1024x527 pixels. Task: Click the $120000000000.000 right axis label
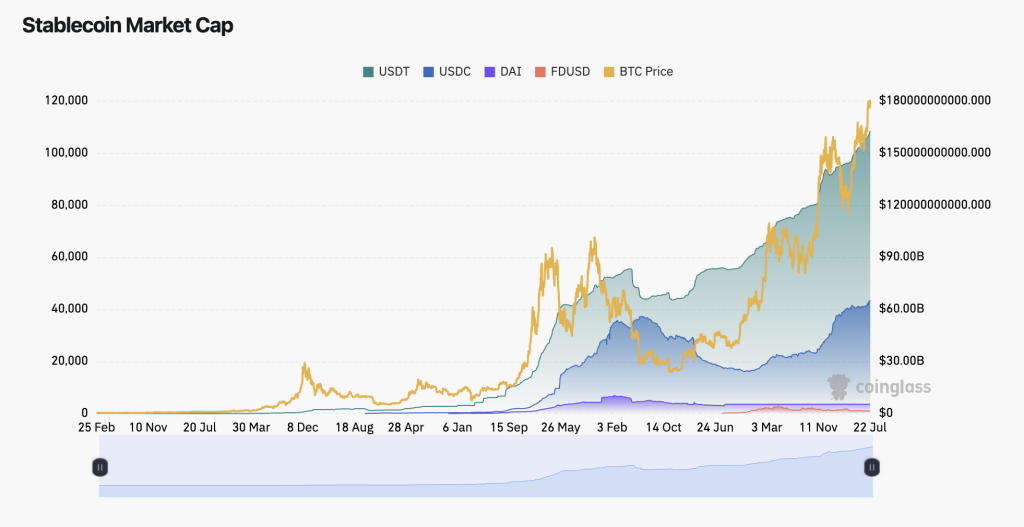click(x=935, y=204)
